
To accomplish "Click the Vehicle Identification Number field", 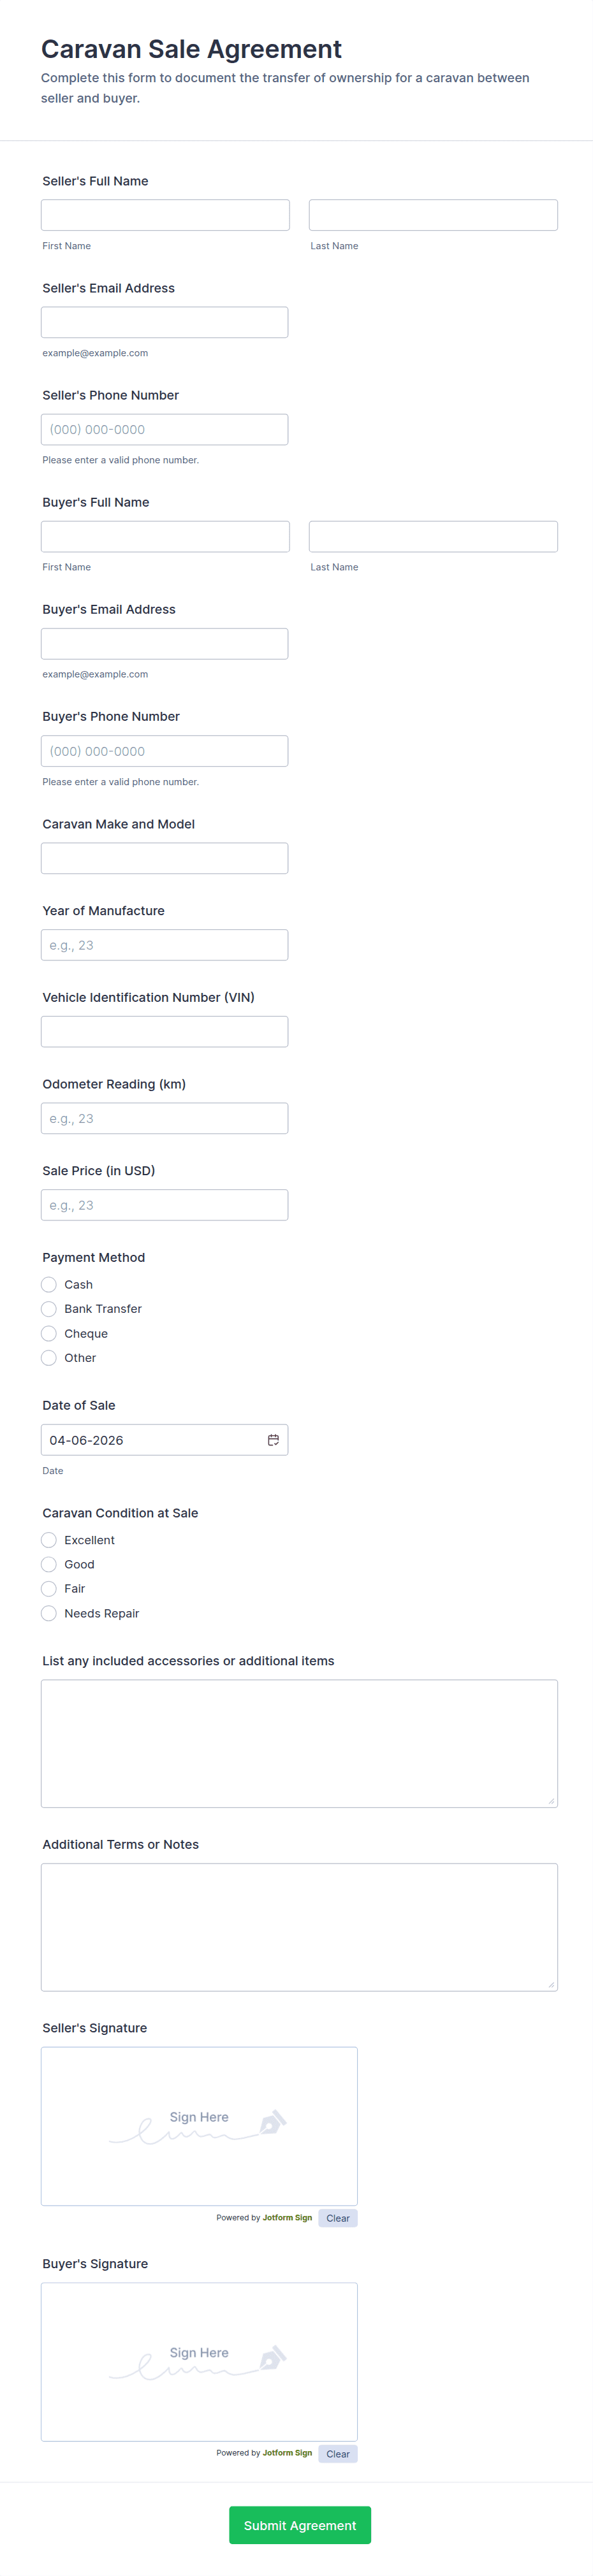I will click(165, 1032).
